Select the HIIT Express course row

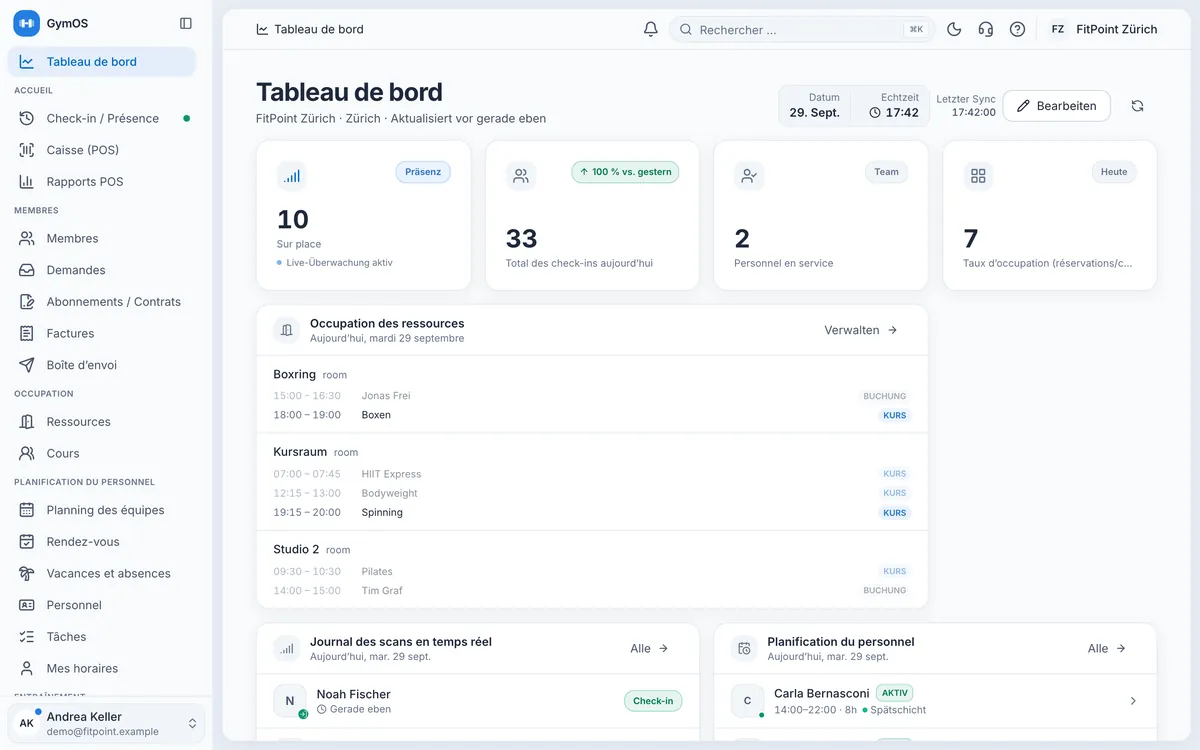[x=591, y=474]
